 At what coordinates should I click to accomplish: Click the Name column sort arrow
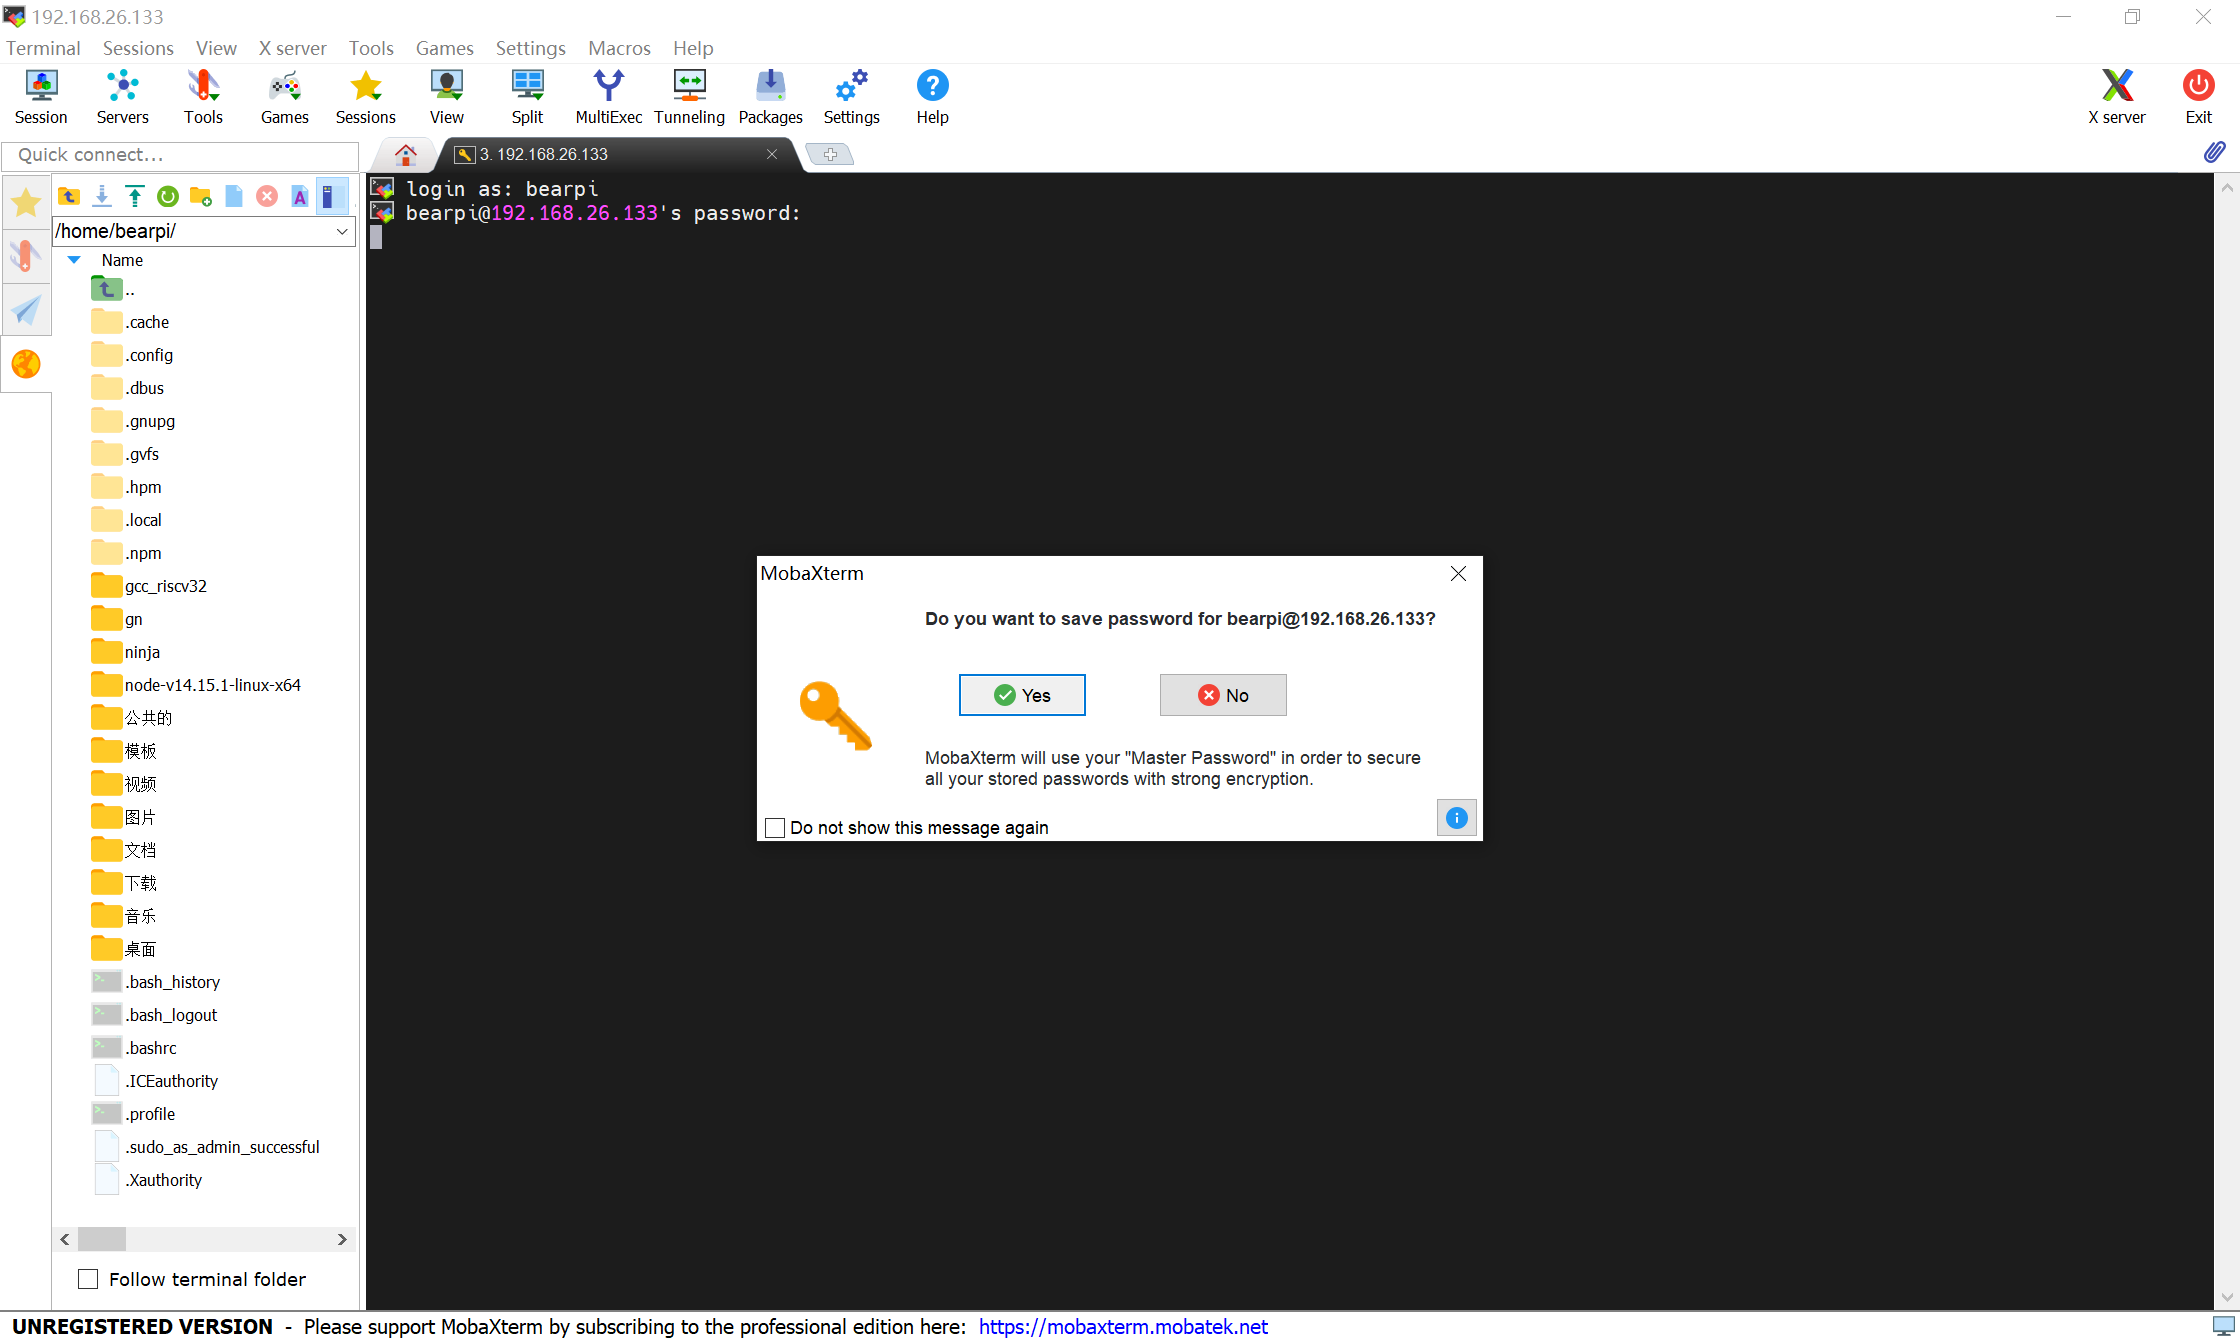(74, 260)
